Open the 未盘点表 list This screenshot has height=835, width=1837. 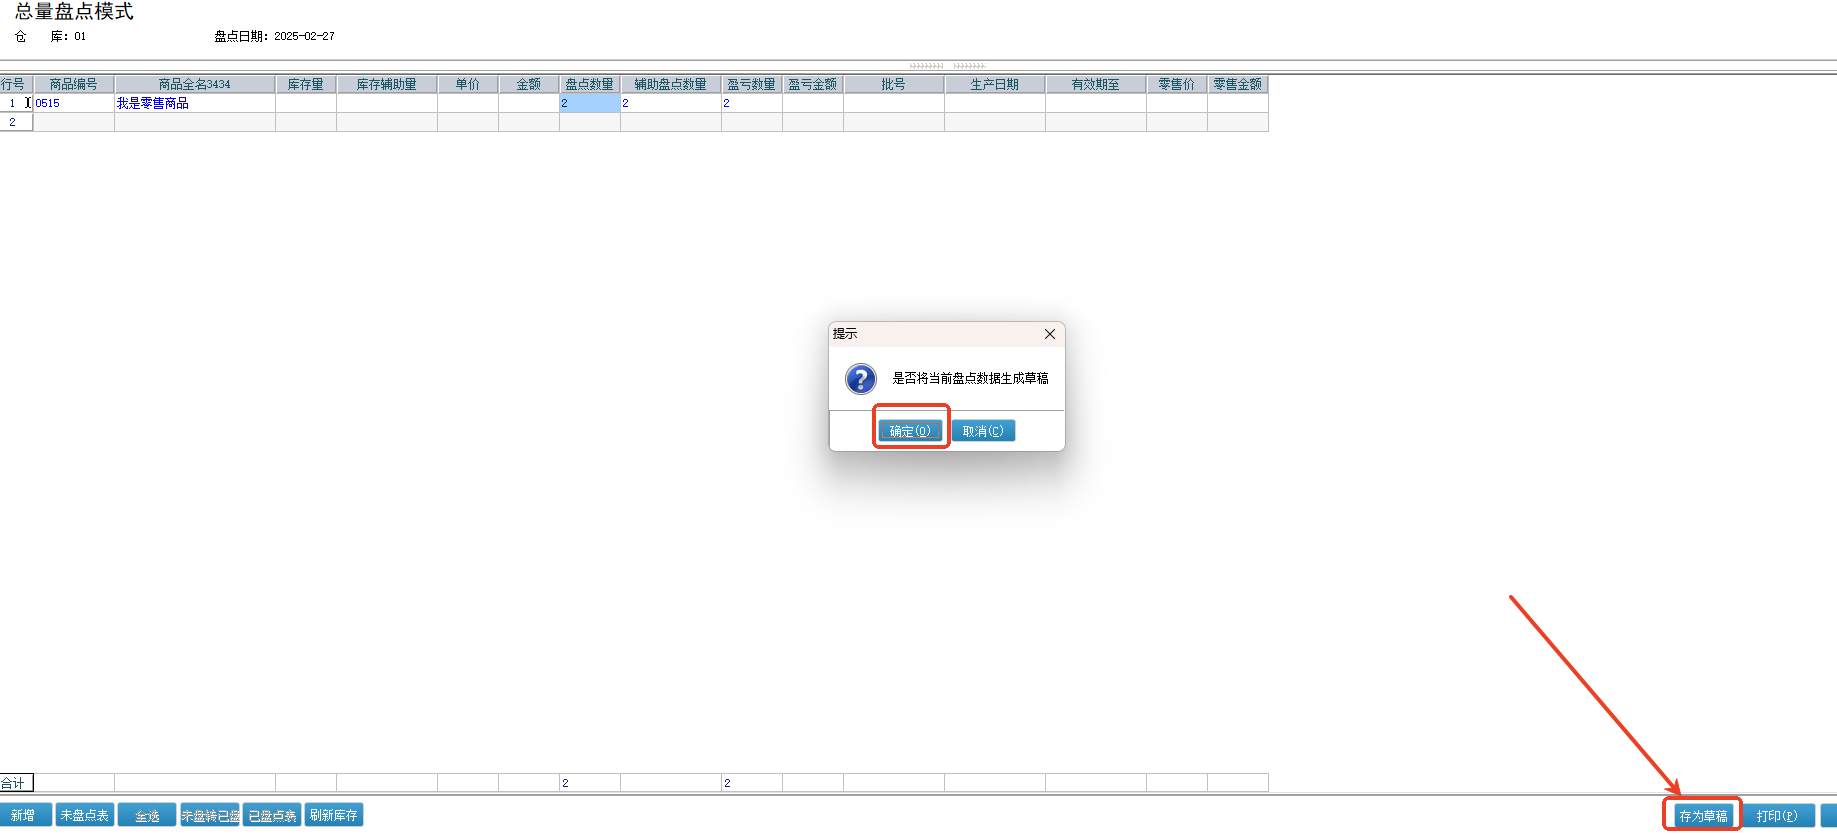pos(85,816)
